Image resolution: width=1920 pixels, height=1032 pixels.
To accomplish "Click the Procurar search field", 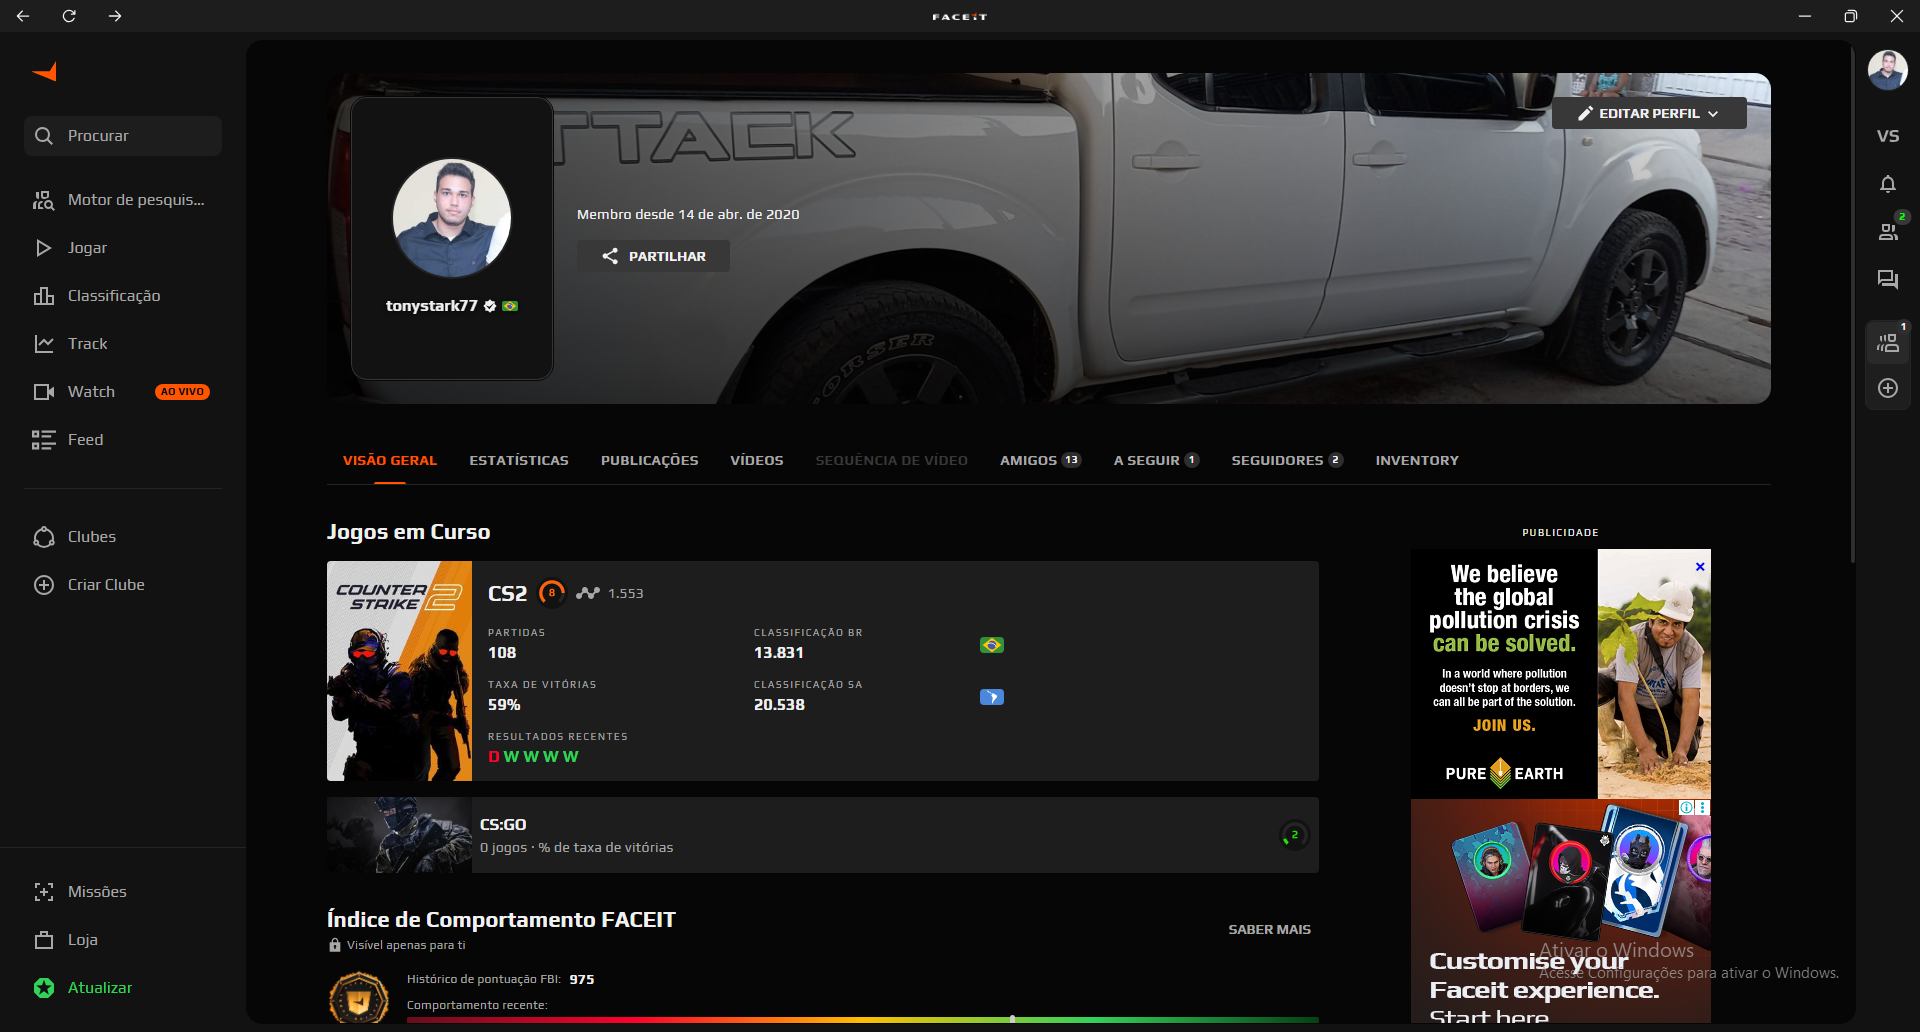I will tap(123, 136).
